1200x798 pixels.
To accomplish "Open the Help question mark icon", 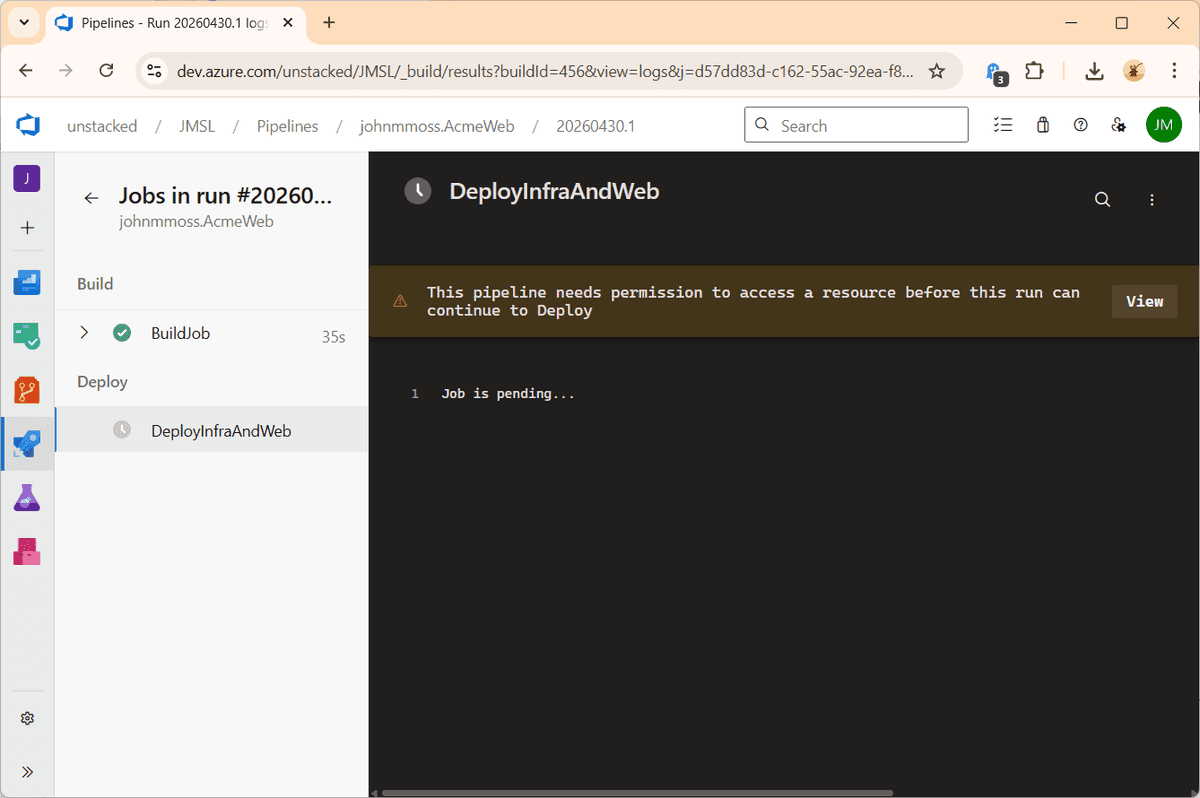I will pos(1080,125).
